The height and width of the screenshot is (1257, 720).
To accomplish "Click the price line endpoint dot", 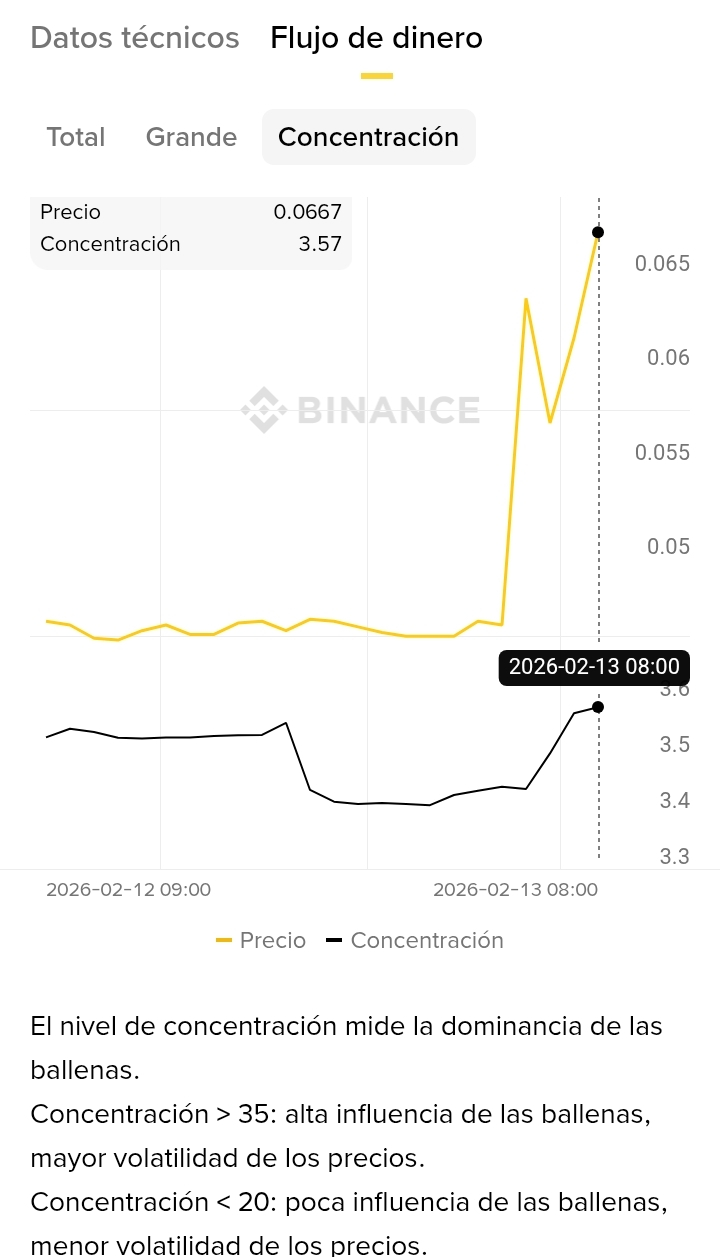I will click(x=598, y=232).
